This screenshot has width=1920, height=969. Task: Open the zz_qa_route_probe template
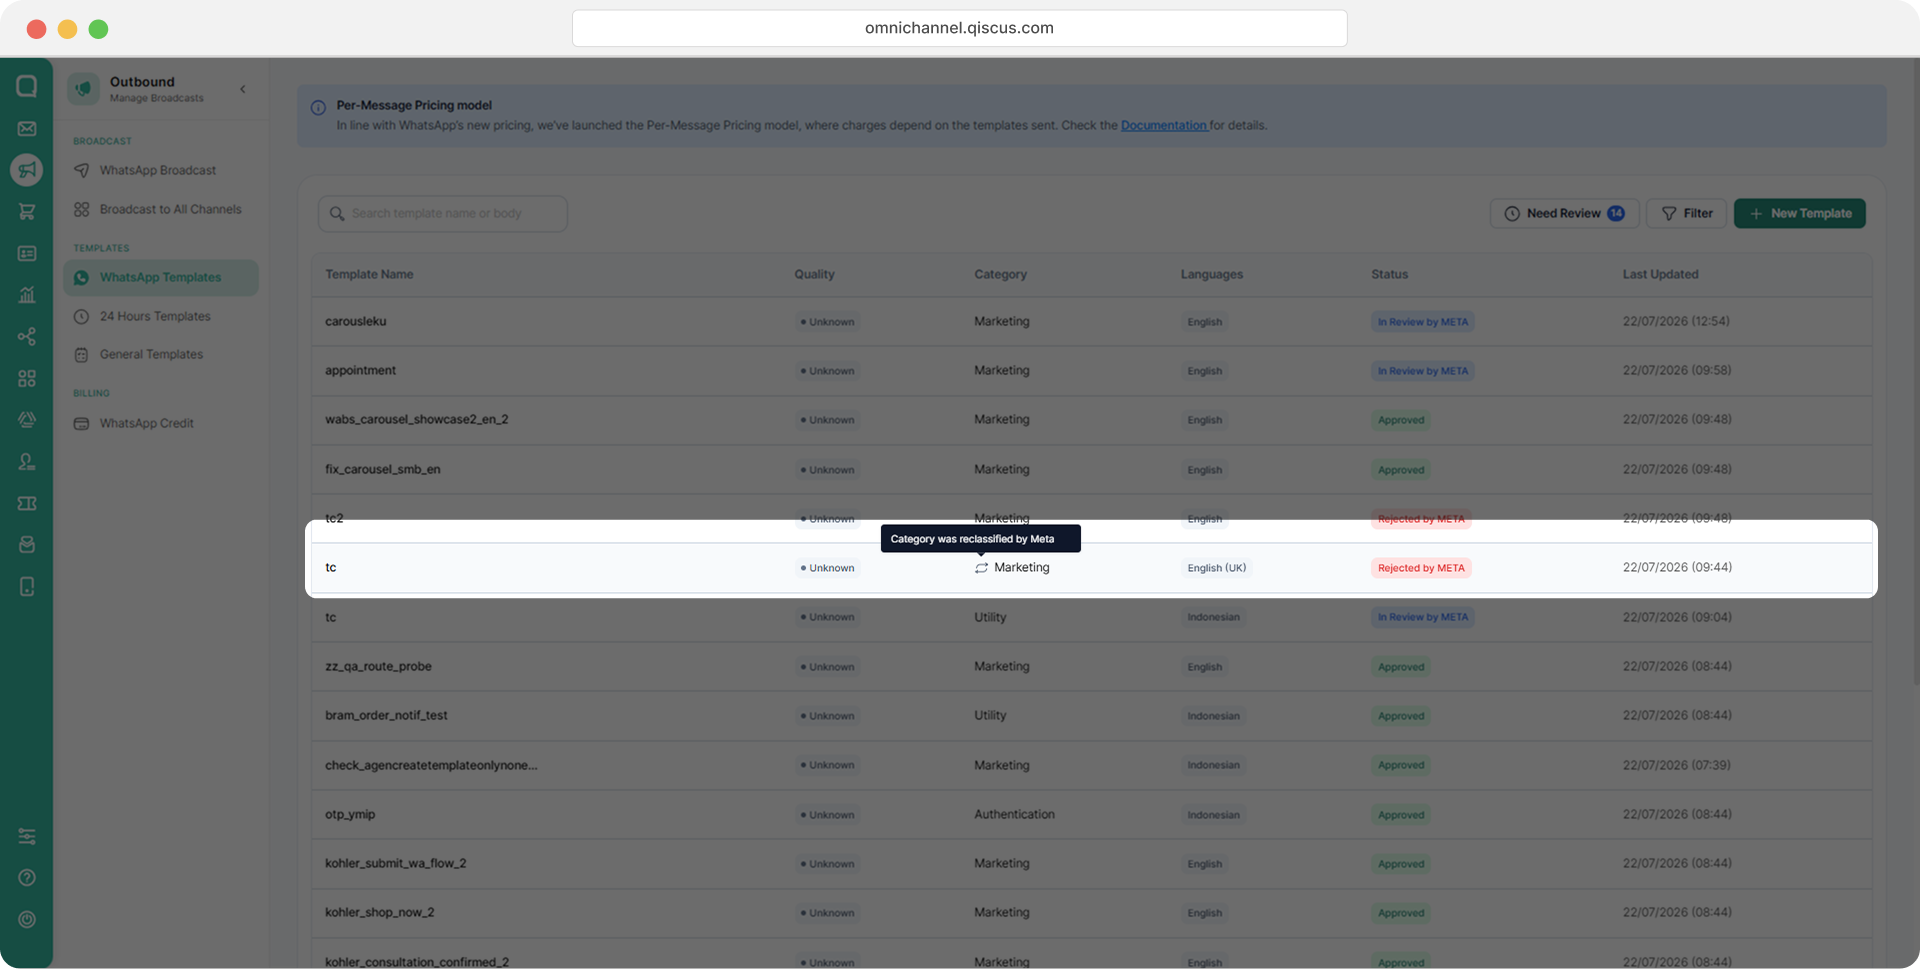(x=1091, y=666)
